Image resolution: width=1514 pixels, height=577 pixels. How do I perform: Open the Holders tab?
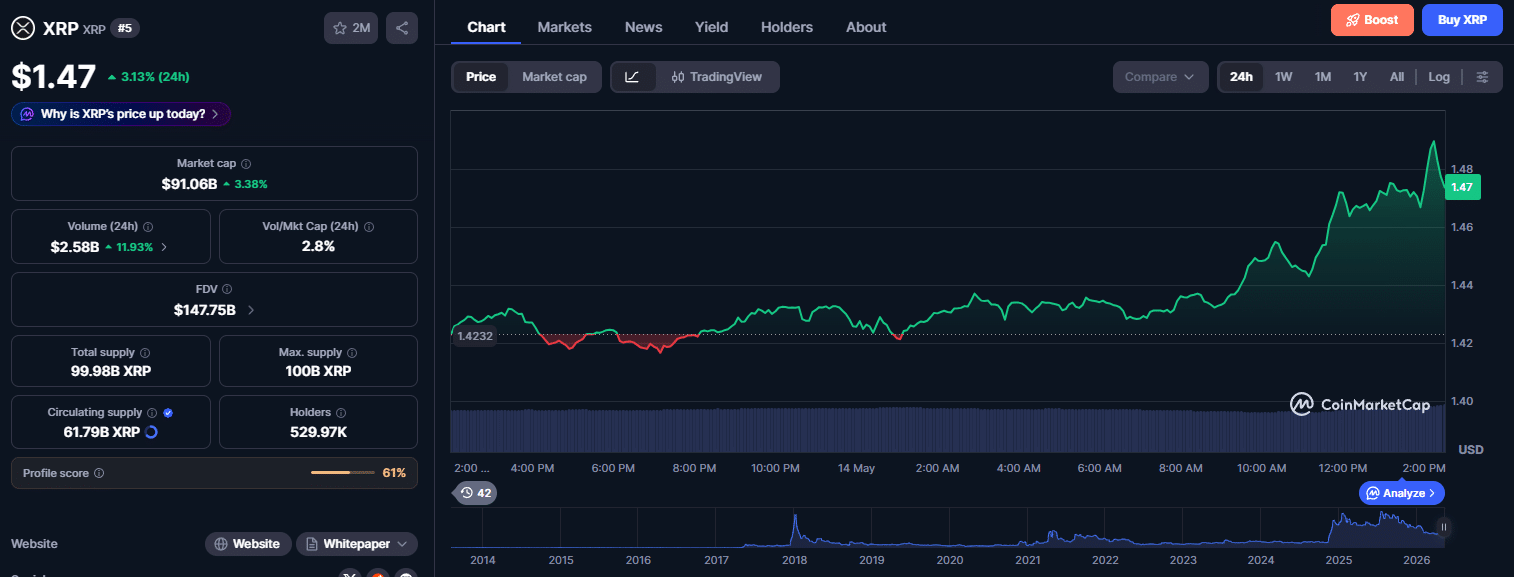point(787,27)
